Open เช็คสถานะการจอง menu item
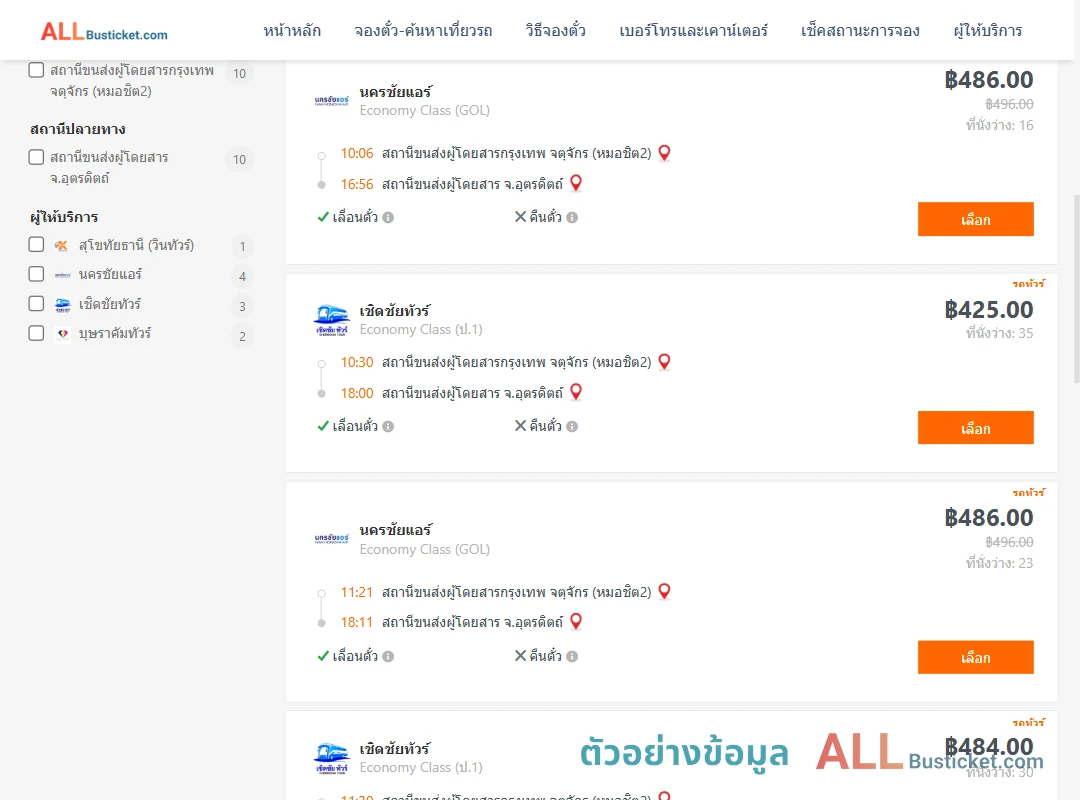 tap(860, 31)
